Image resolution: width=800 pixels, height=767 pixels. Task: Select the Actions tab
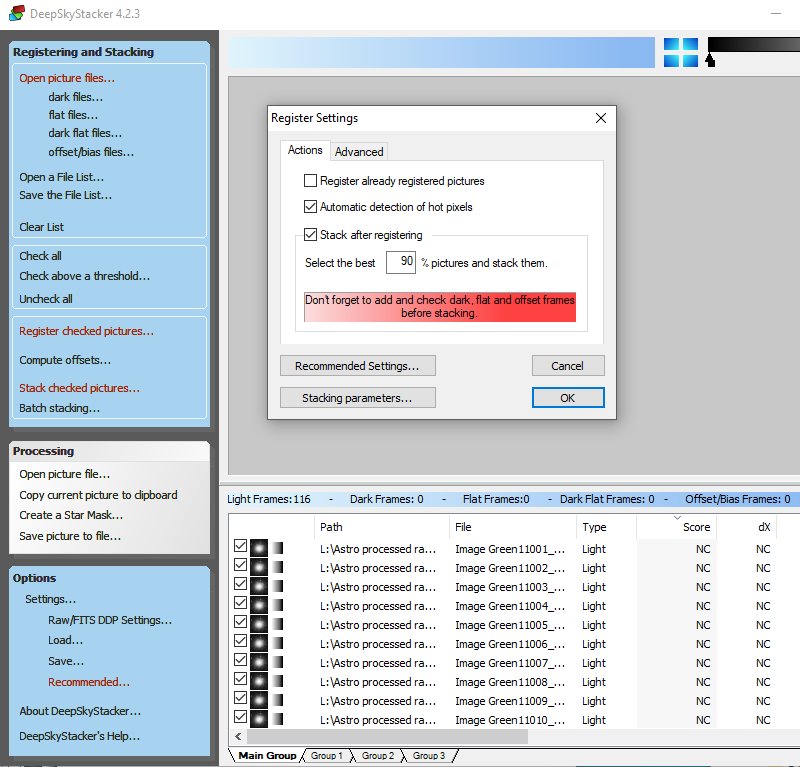pos(305,150)
